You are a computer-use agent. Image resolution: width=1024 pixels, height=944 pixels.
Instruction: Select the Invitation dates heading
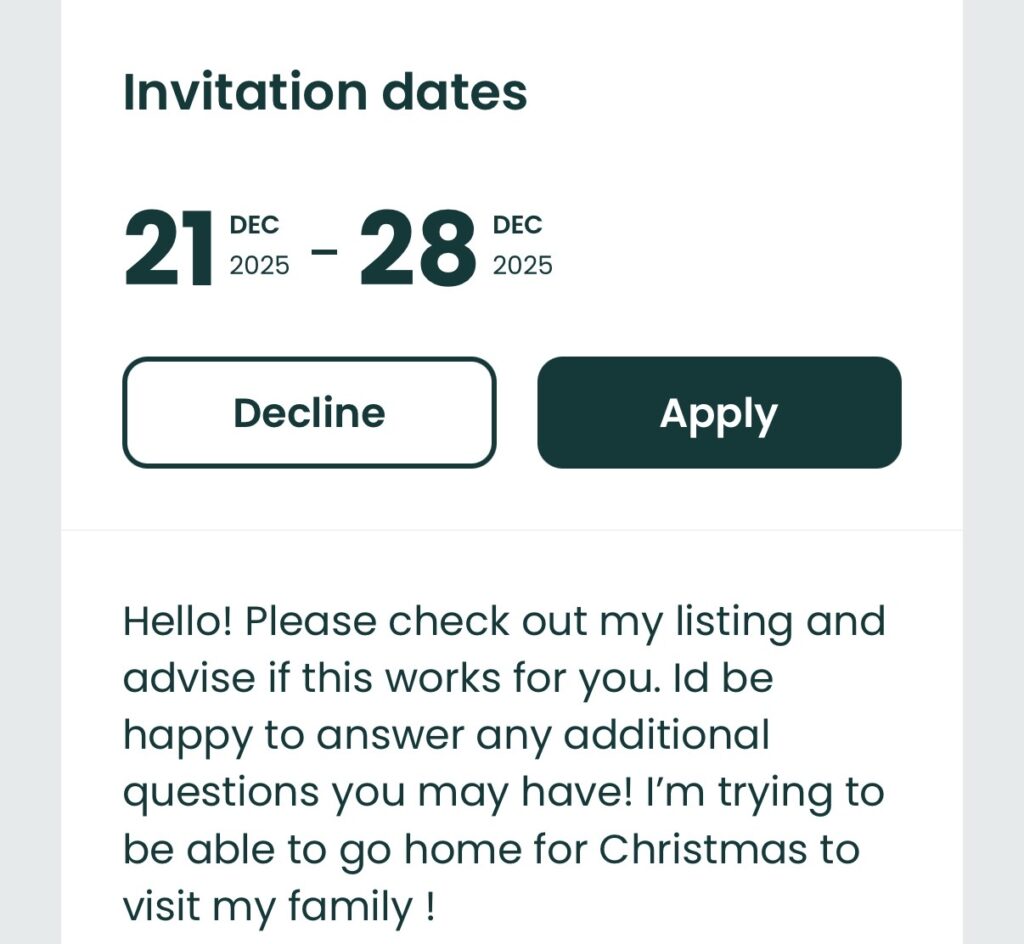(325, 92)
